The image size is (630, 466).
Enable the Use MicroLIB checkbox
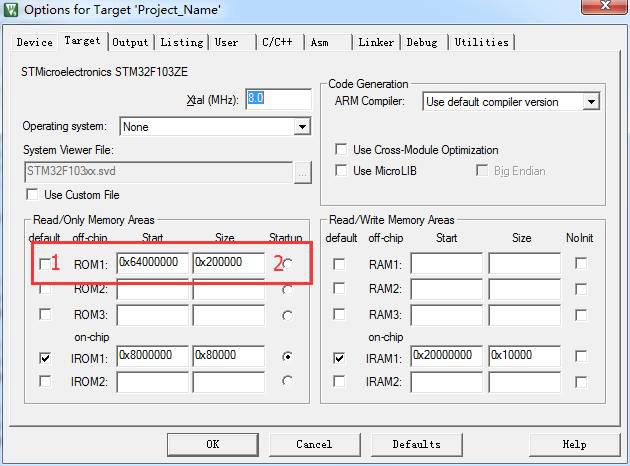coord(341,170)
